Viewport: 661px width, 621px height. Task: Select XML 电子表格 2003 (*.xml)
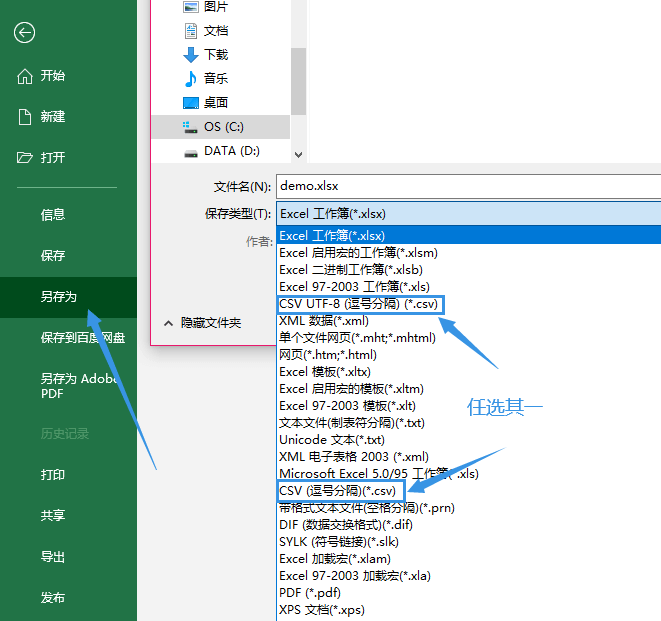pos(354,457)
